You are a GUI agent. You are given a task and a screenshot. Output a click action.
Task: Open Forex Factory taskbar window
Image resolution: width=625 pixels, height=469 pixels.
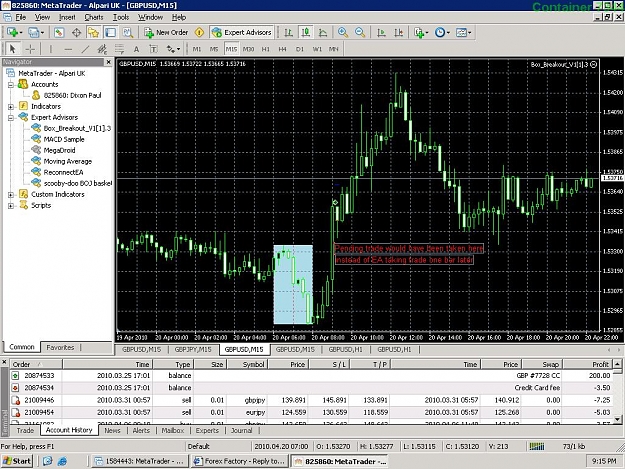click(239, 461)
